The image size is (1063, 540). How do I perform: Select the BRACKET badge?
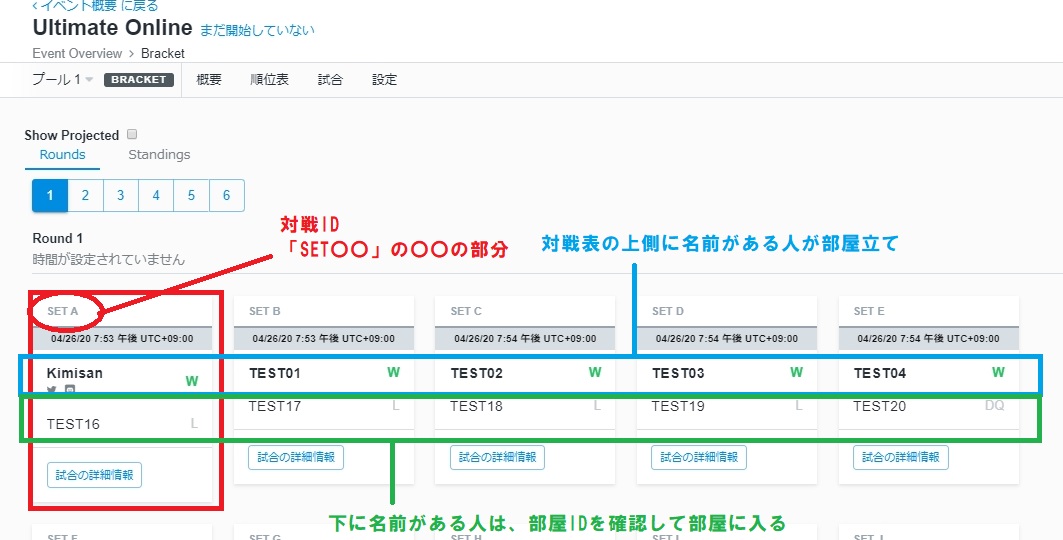[139, 79]
